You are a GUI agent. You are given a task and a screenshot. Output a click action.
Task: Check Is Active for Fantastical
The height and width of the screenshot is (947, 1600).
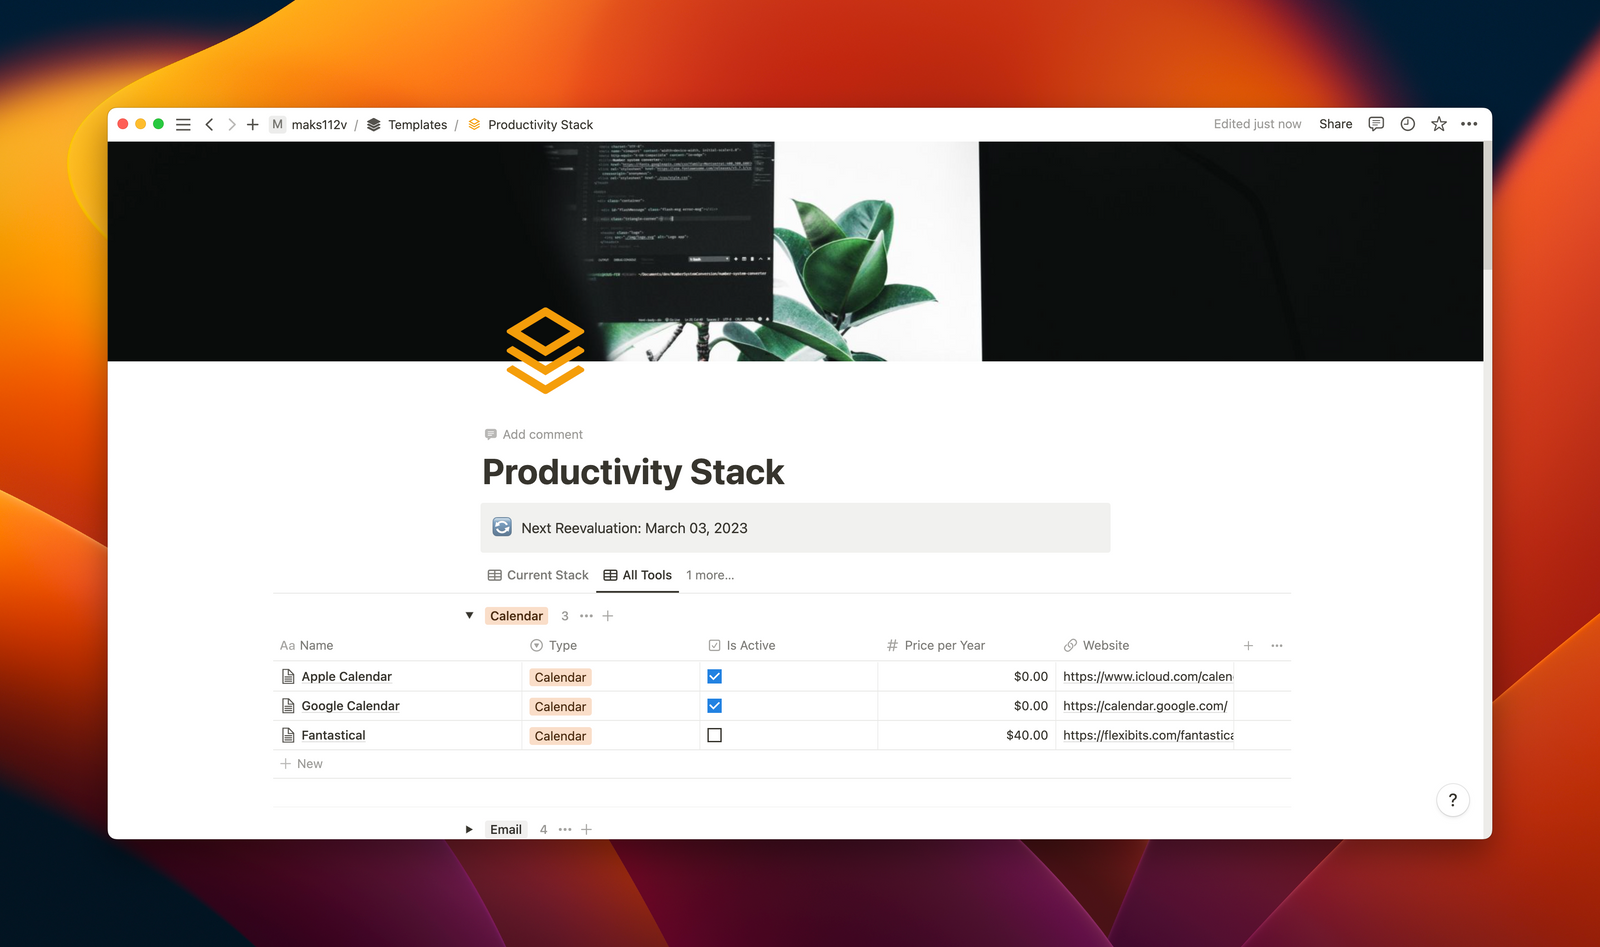[714, 735]
